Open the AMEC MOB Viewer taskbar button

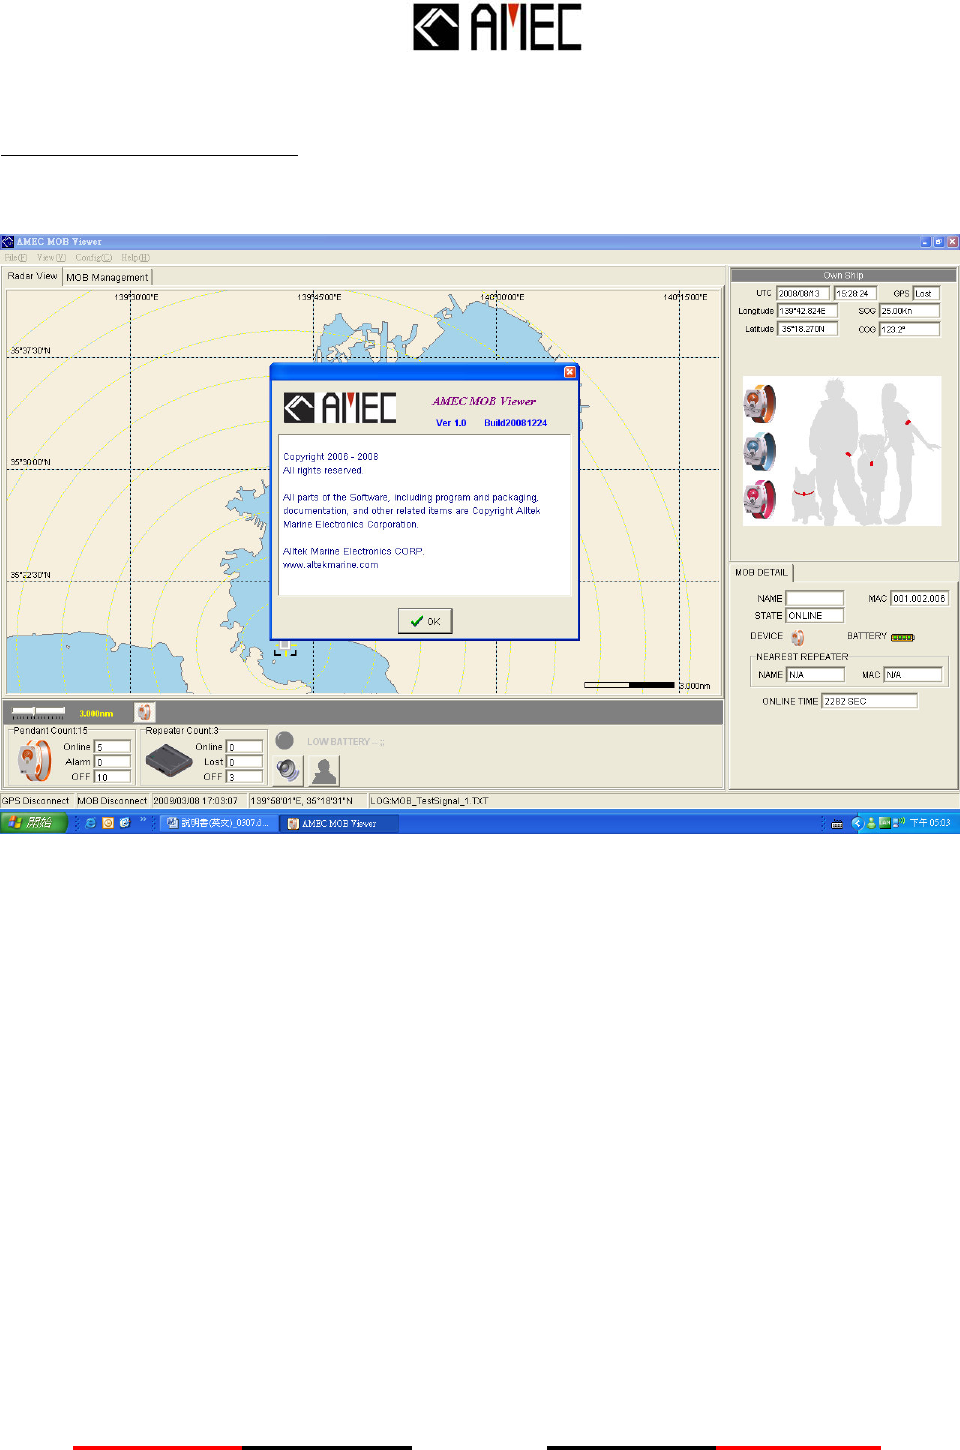(x=339, y=824)
